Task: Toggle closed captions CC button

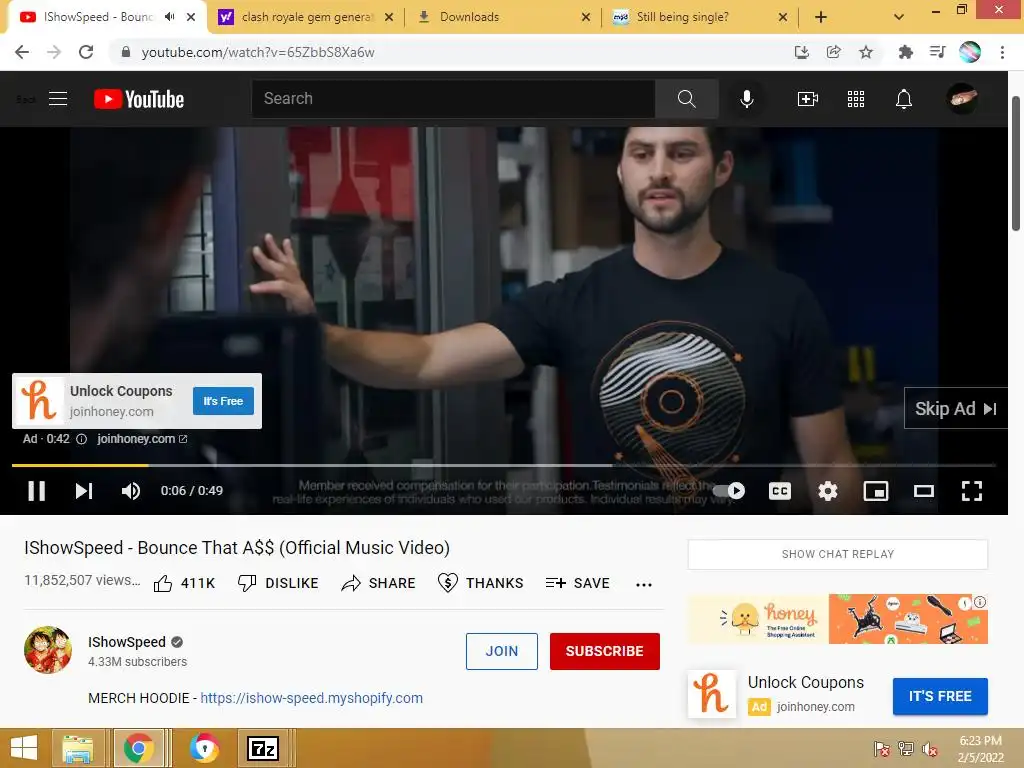Action: (x=780, y=490)
